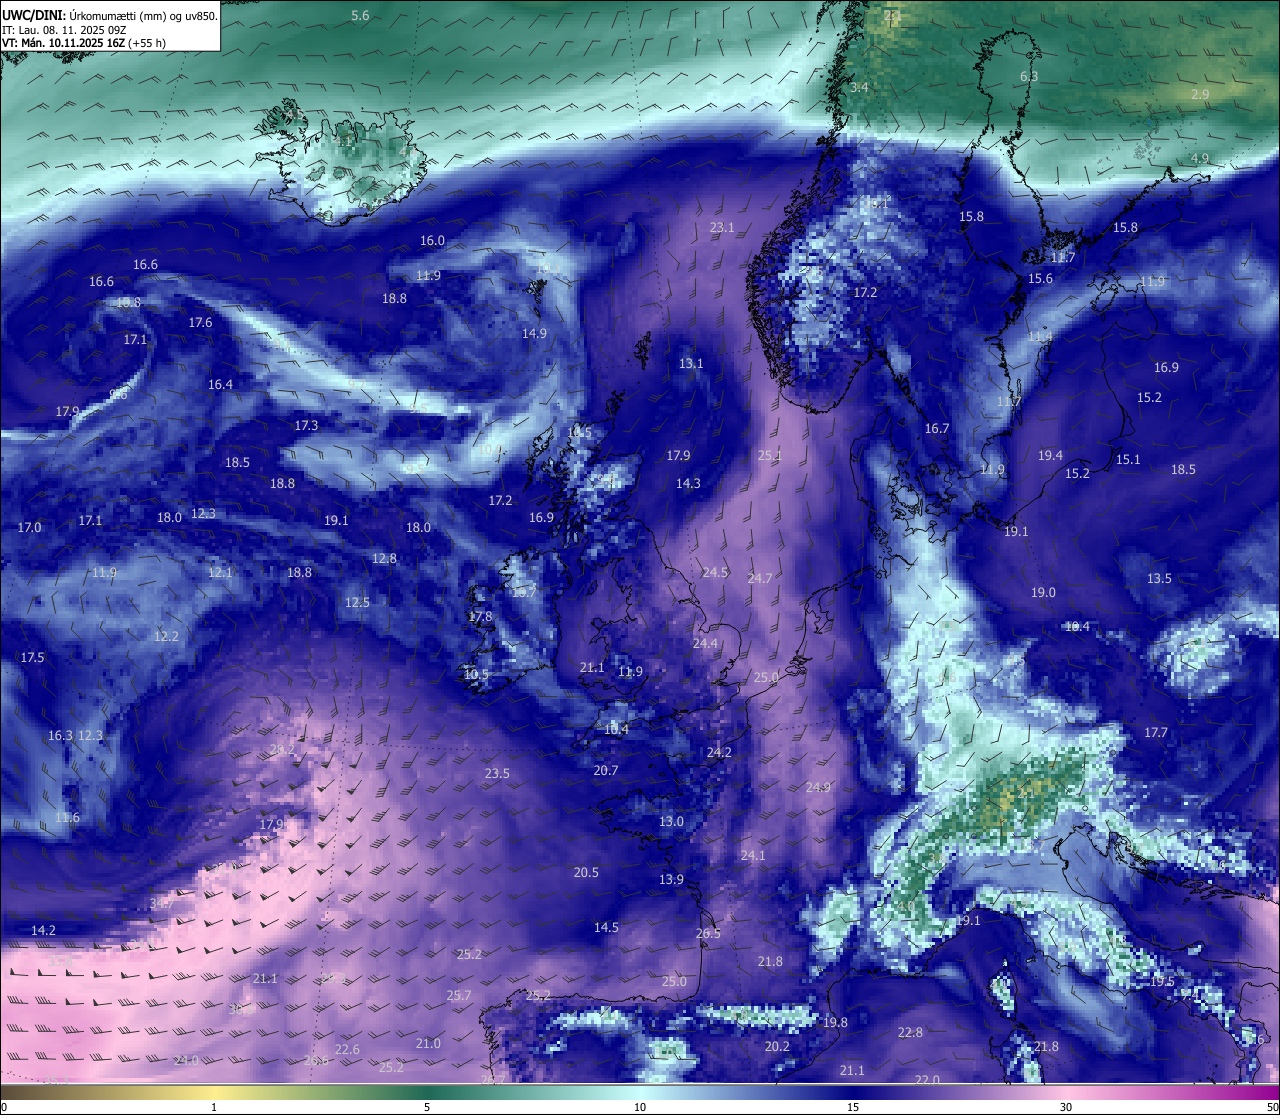
Task: Click the 16.3 value label
Action: click(60, 736)
